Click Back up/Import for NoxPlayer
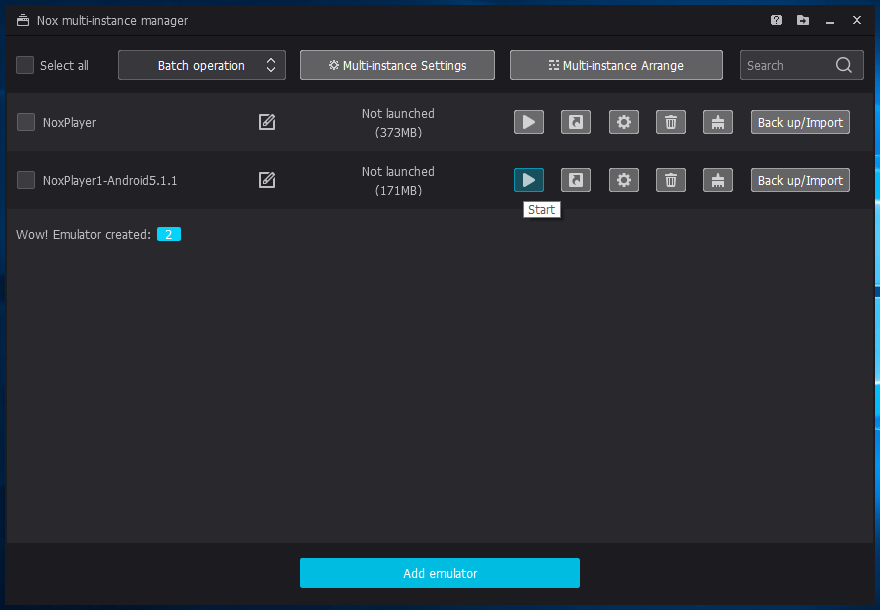 (800, 122)
